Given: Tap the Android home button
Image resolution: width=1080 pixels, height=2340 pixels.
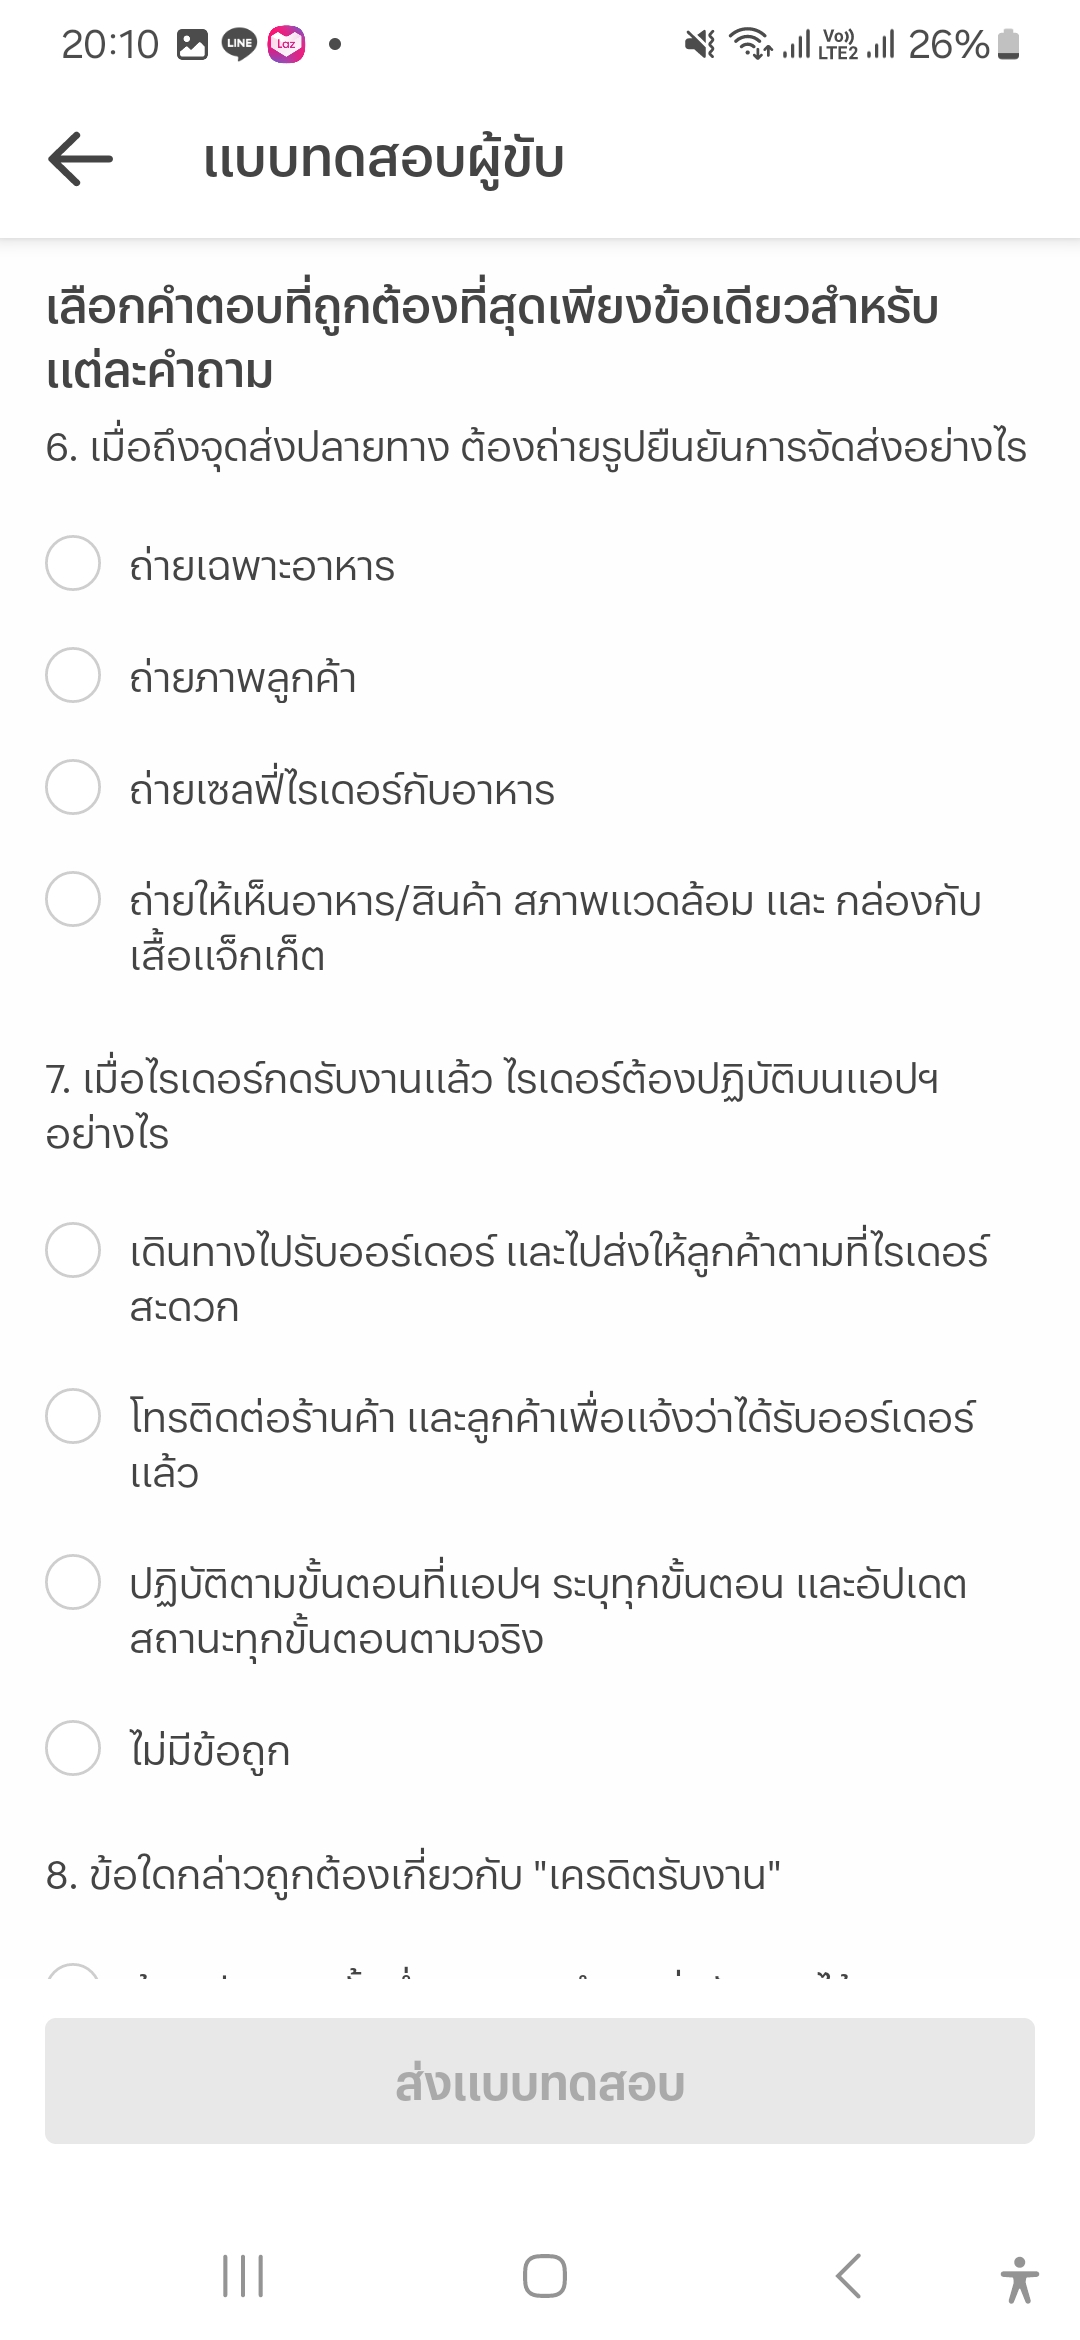Looking at the screenshot, I should pos(544,2276).
